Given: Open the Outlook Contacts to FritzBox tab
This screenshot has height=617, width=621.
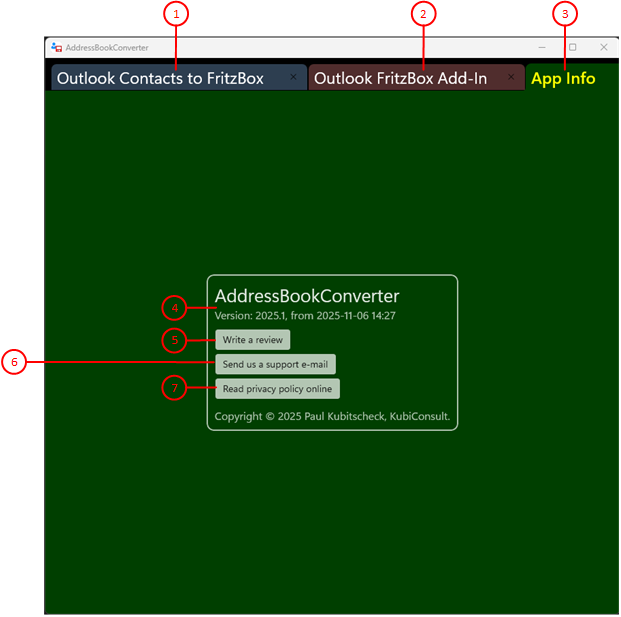Looking at the screenshot, I should 160,78.
